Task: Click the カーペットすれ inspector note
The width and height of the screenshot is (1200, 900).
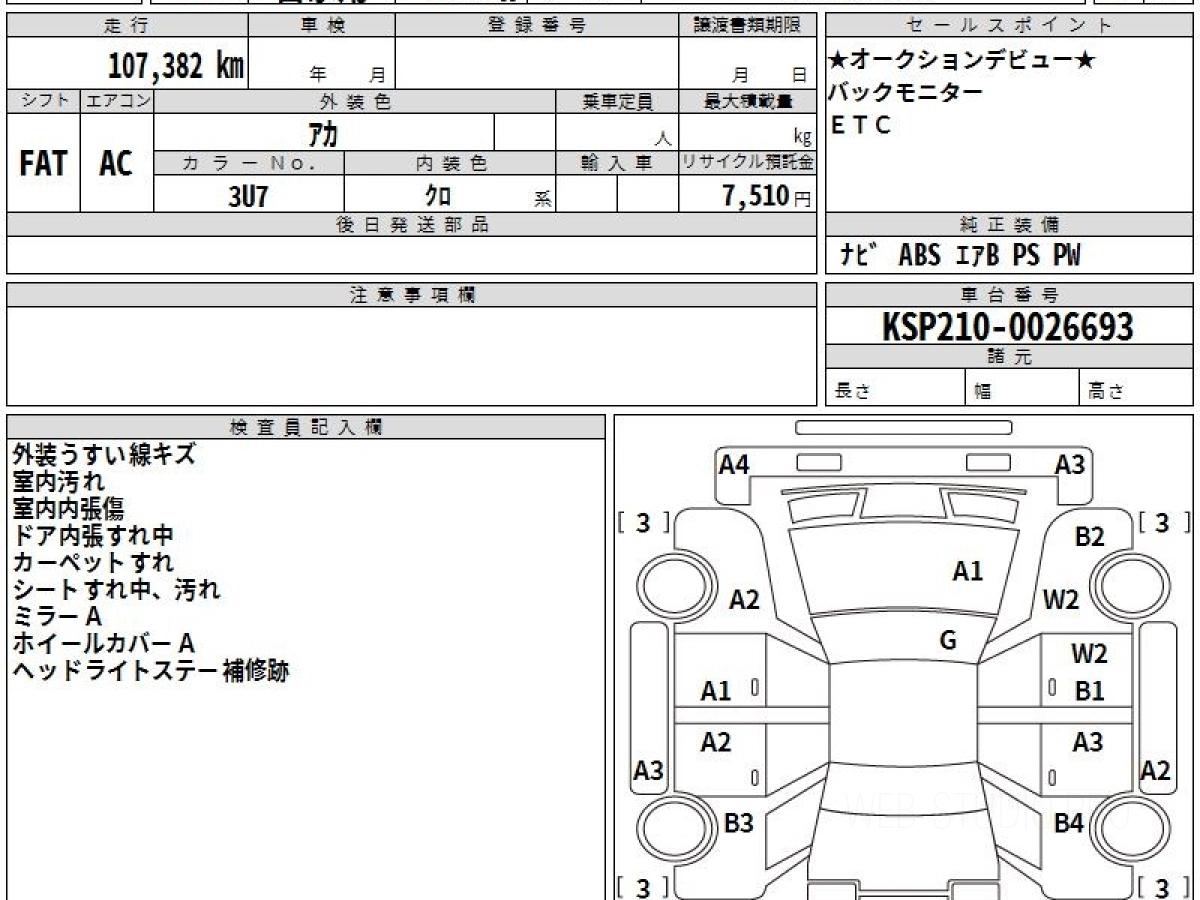Action: (93, 562)
